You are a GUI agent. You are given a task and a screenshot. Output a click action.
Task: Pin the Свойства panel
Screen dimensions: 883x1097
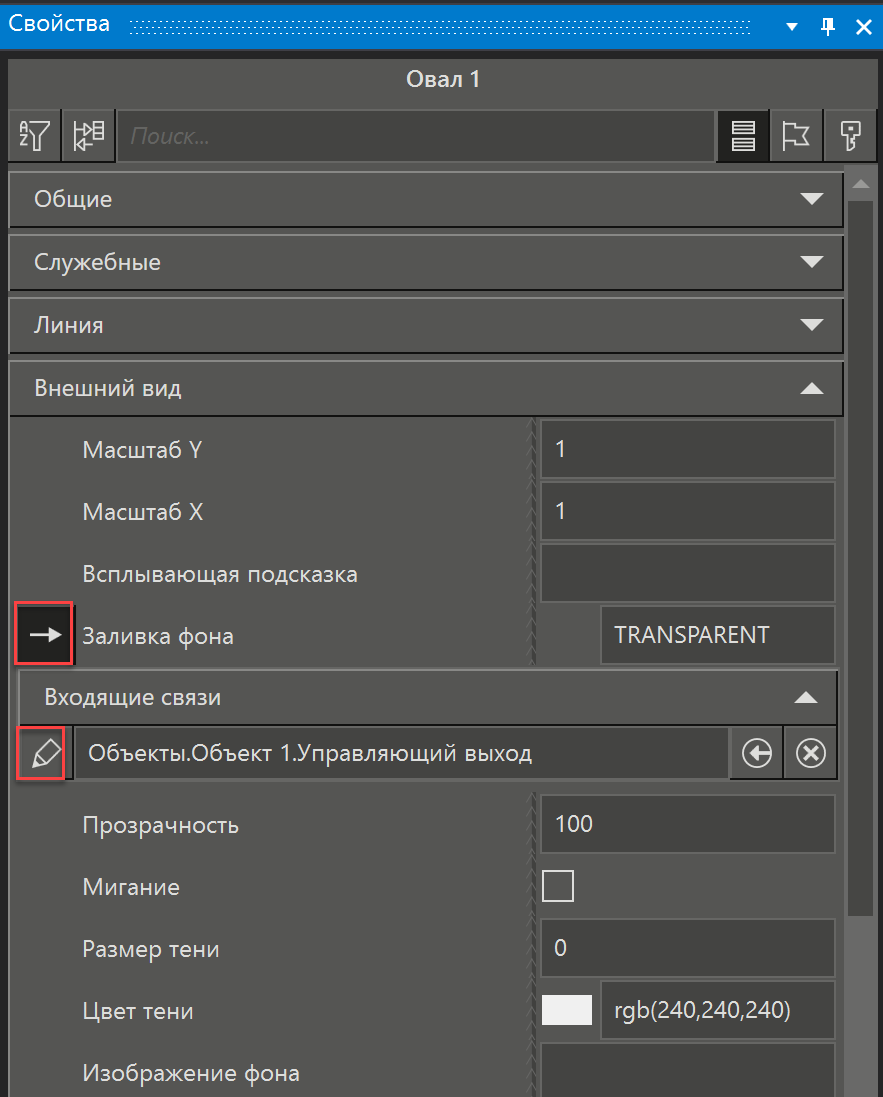828,27
